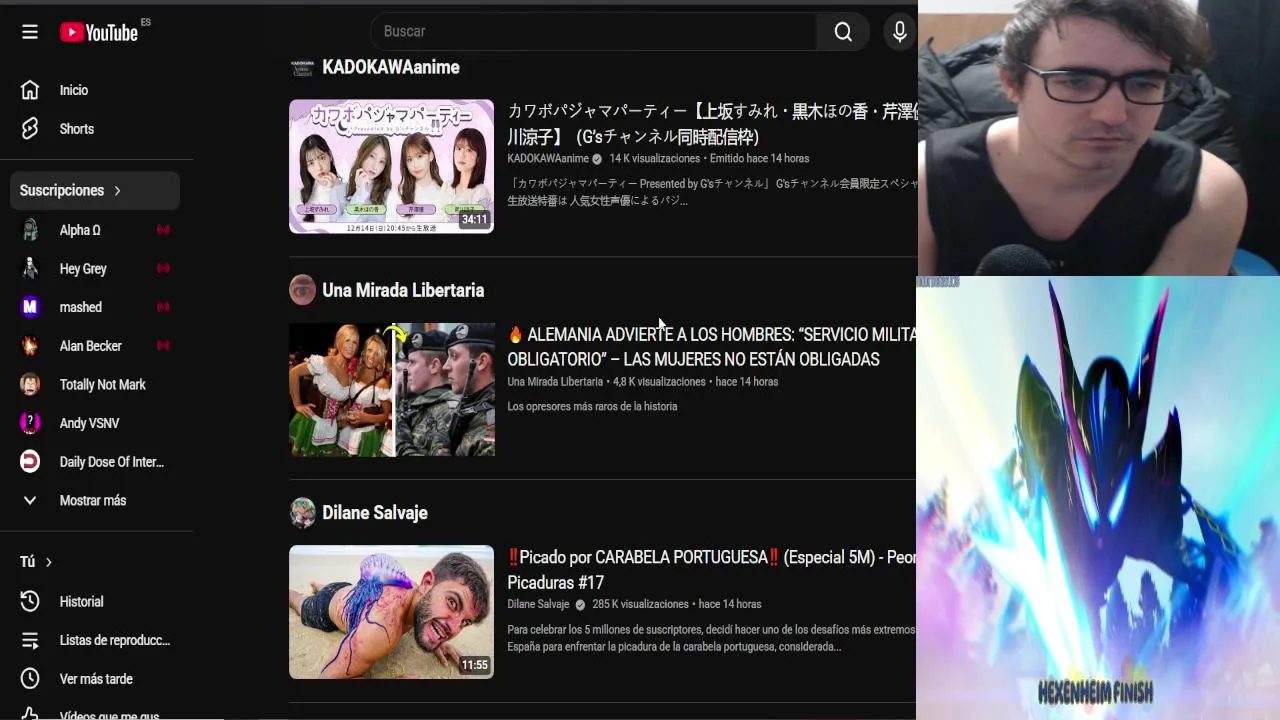The width and height of the screenshot is (1280, 720).
Task: Click the '285 K visualizaciones' text
Action: (x=641, y=604)
